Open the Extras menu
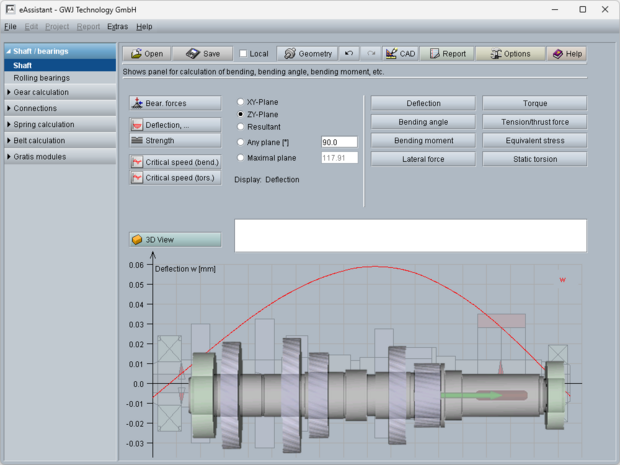 [117, 26]
